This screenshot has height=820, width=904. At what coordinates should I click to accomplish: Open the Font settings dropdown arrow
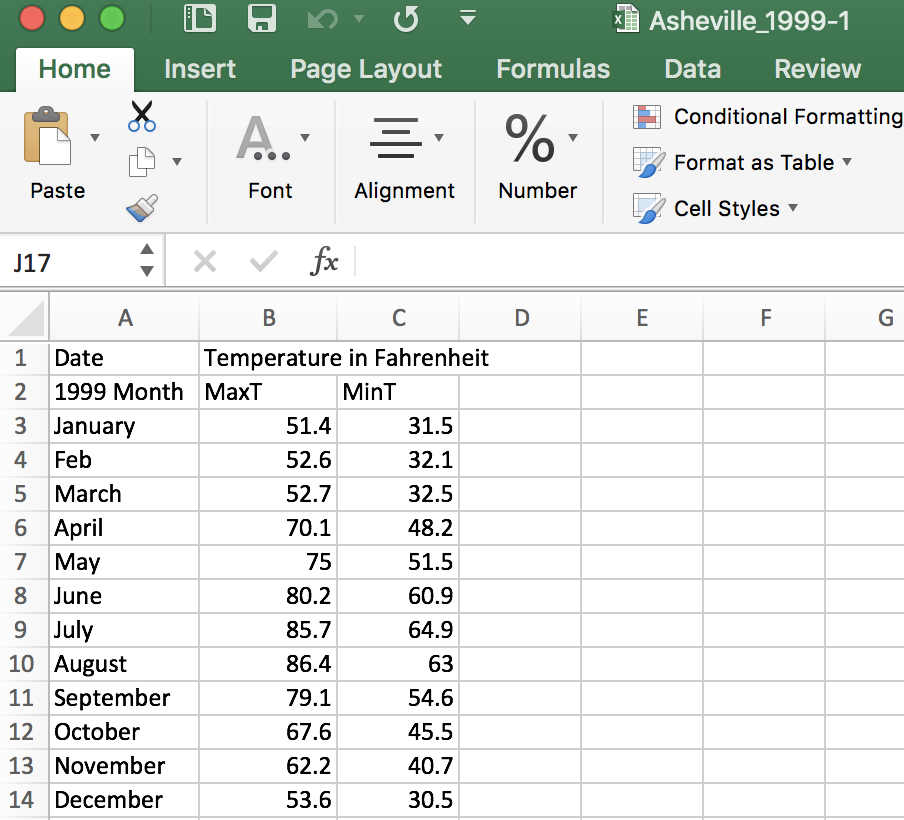306,136
